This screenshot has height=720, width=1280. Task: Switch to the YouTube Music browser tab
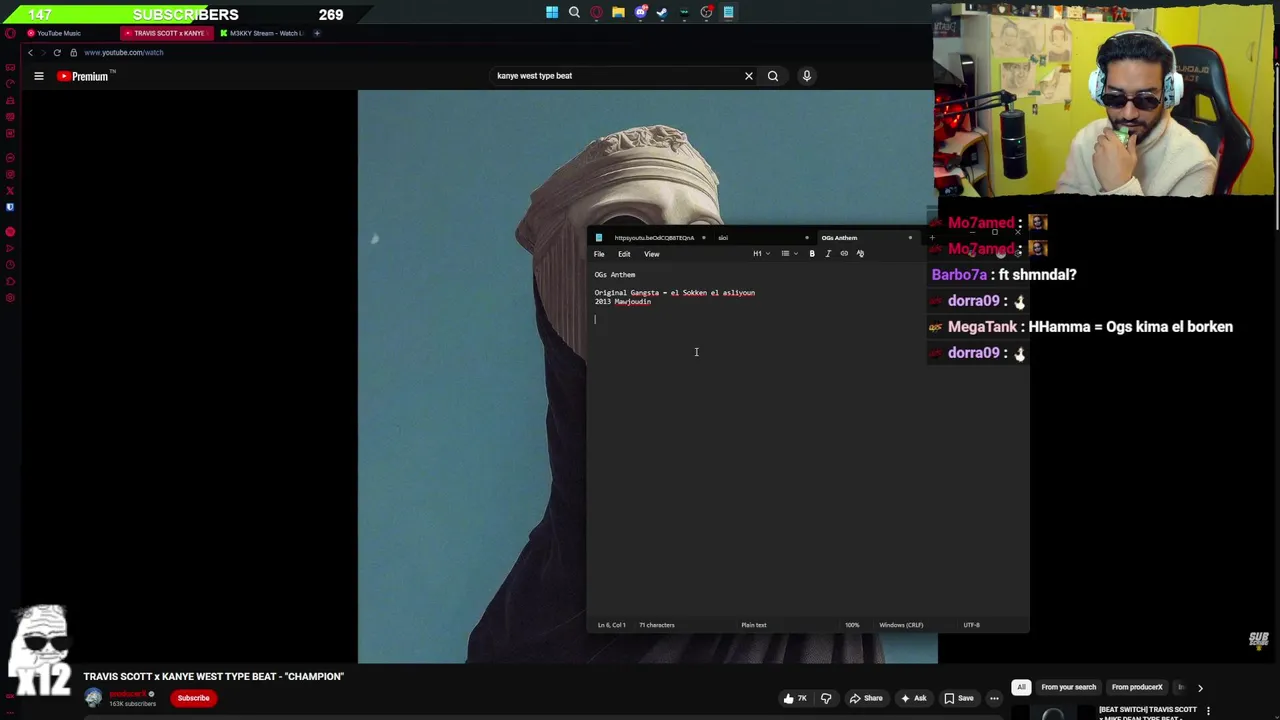click(x=67, y=33)
